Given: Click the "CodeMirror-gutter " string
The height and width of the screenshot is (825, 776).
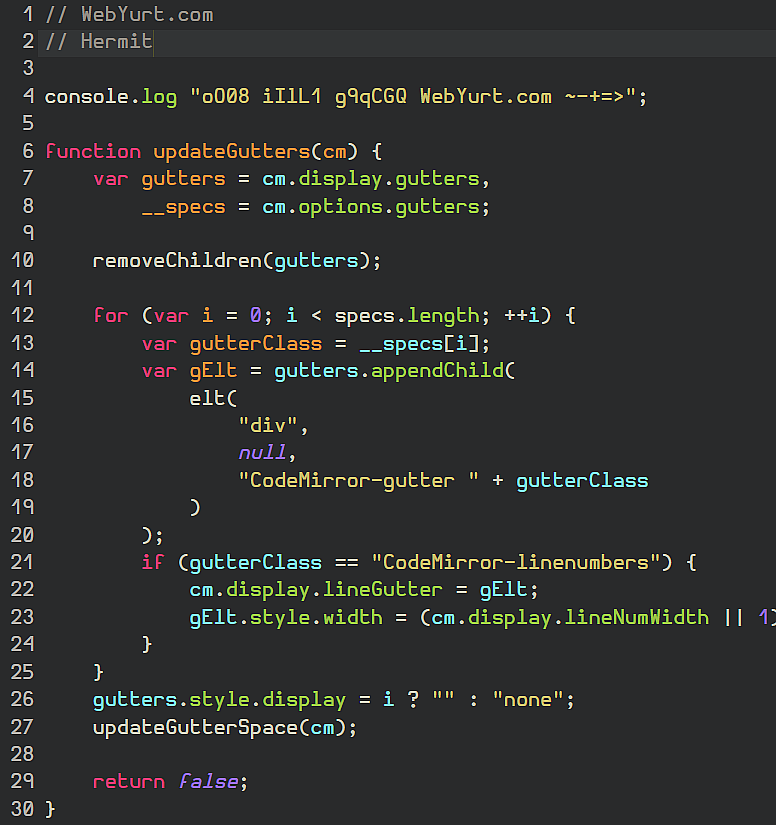Looking at the screenshot, I should click(x=359, y=481).
